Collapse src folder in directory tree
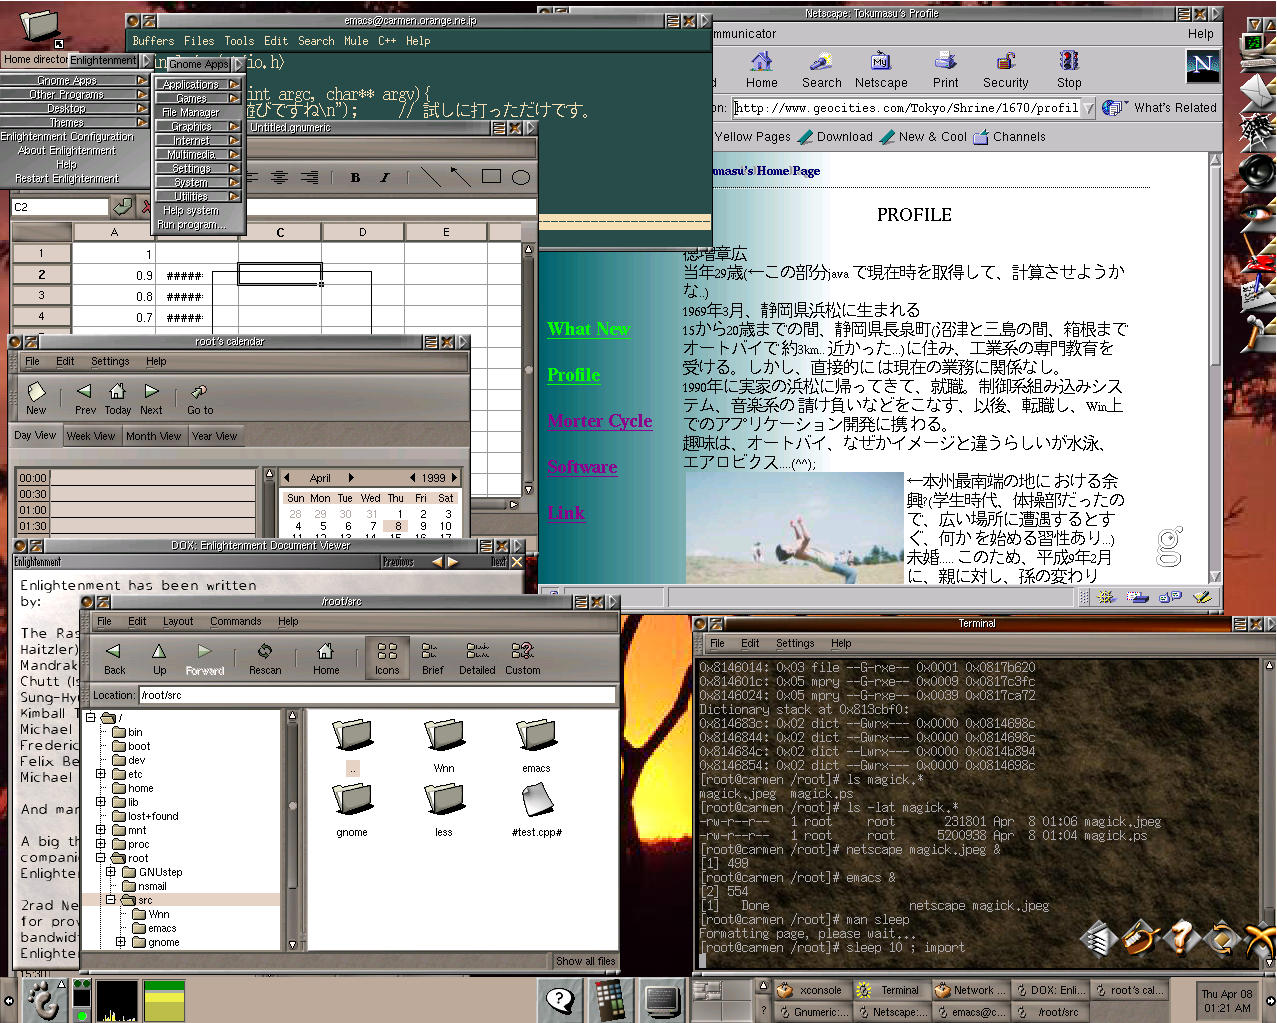The image size is (1277, 1023). tap(111, 900)
